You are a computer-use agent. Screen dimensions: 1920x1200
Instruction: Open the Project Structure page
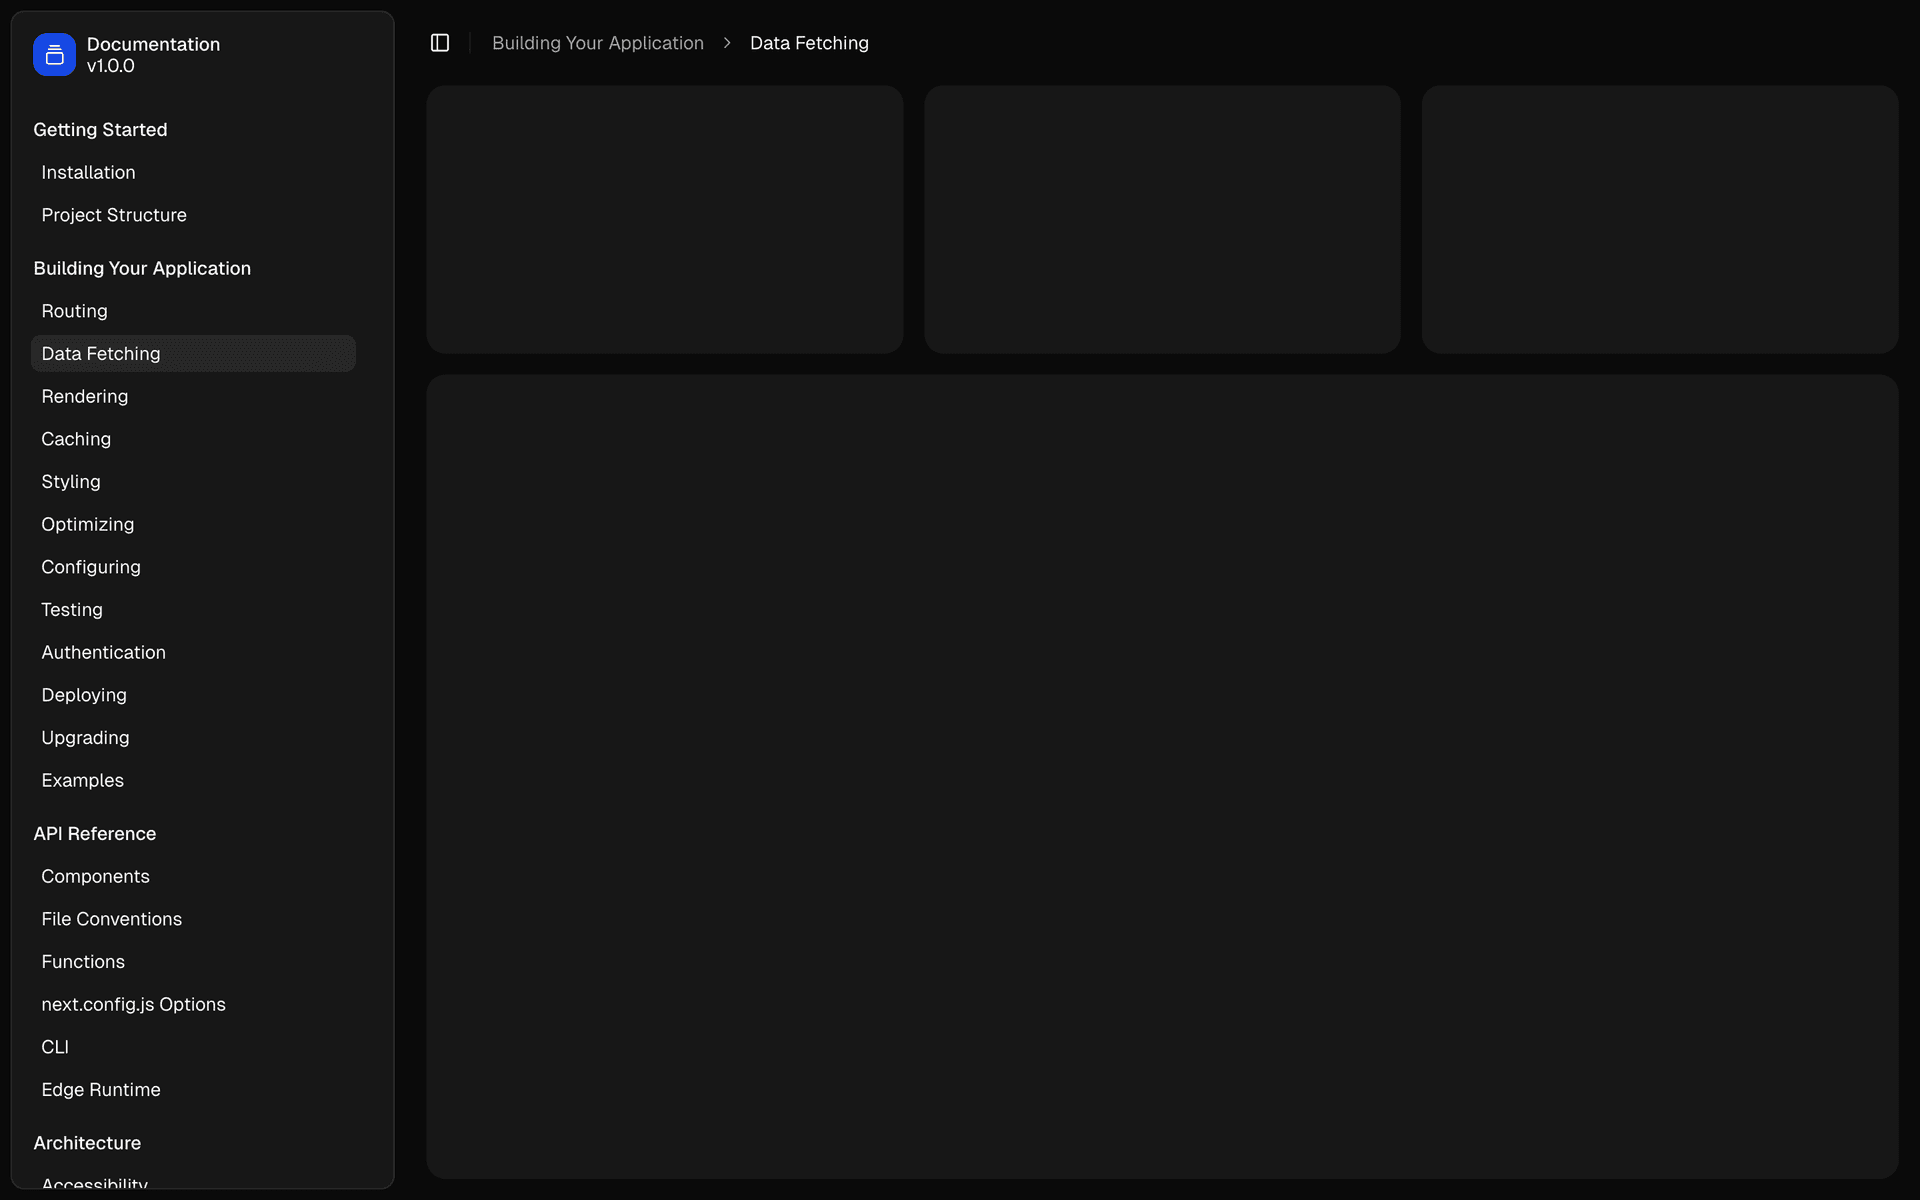pos(114,215)
